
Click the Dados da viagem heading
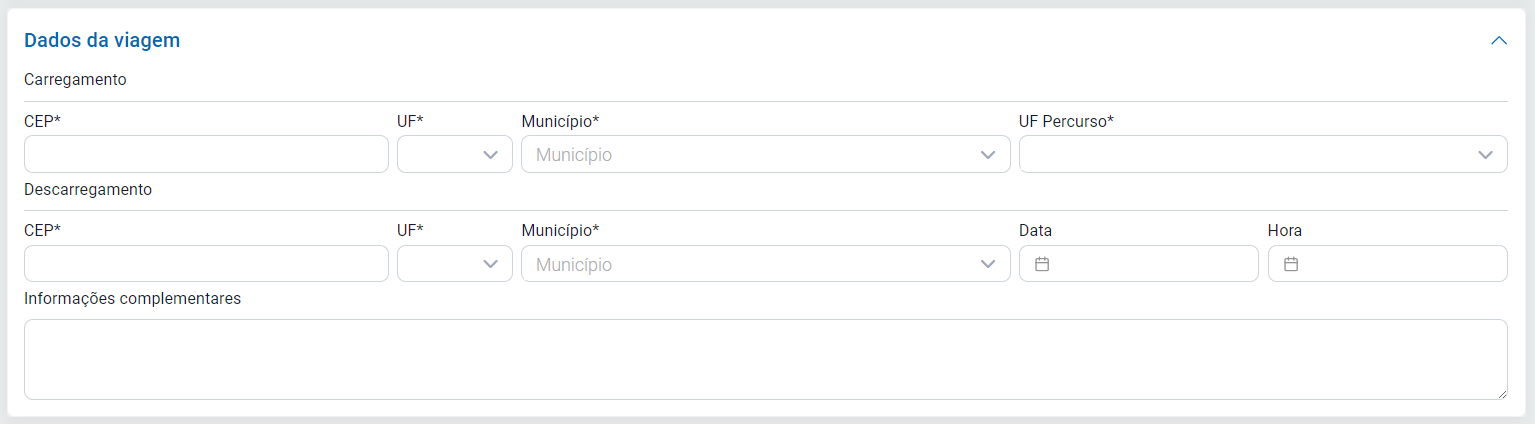point(102,41)
